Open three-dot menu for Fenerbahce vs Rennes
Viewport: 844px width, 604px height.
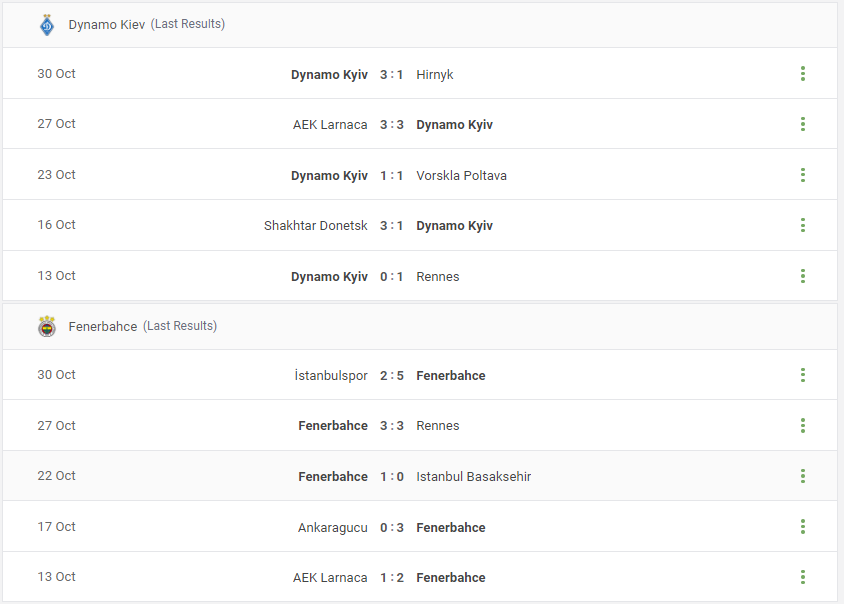[803, 425]
